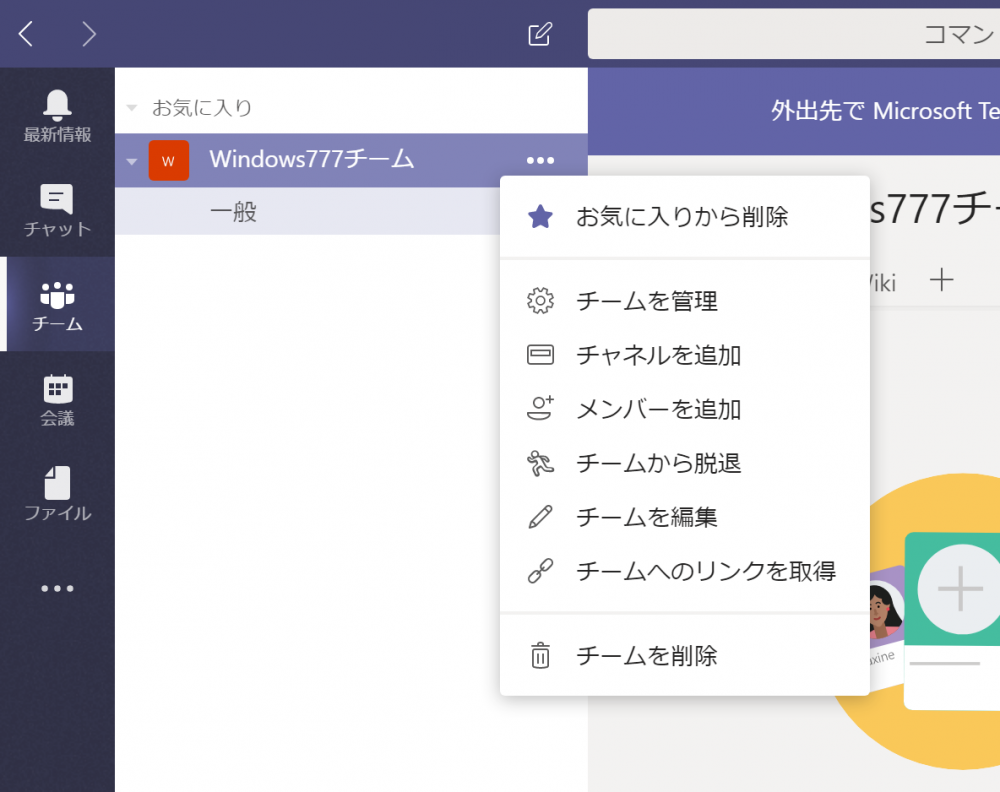Viewport: 1000px width, 792px height.
Task: Click the team's more options ellipsis
Action: 540,160
